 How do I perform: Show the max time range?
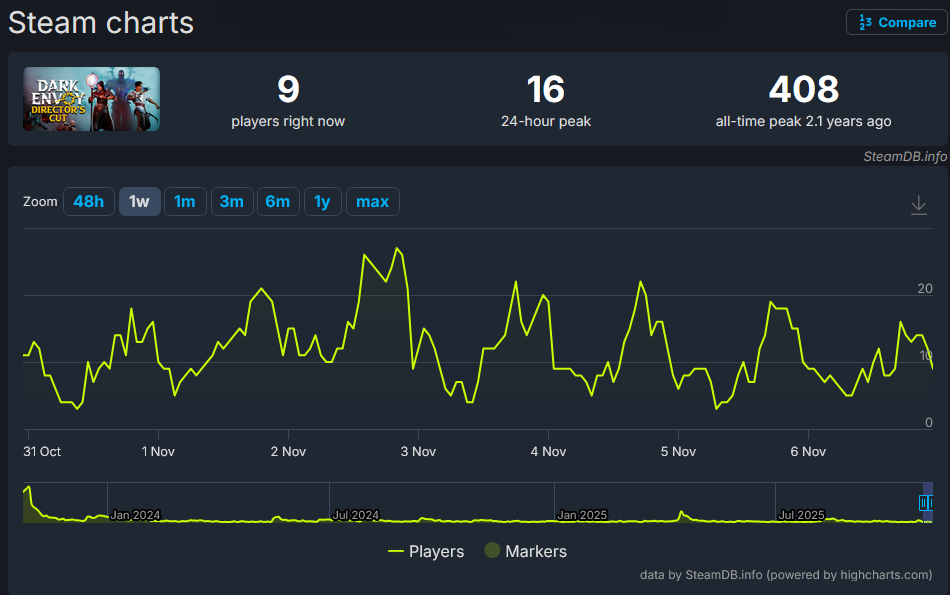coord(373,201)
